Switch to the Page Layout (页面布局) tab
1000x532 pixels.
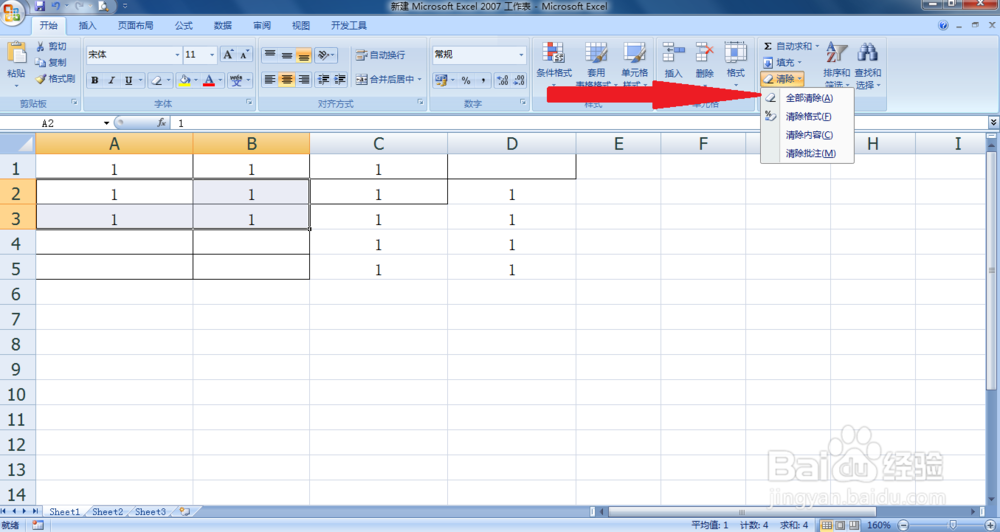(135, 26)
